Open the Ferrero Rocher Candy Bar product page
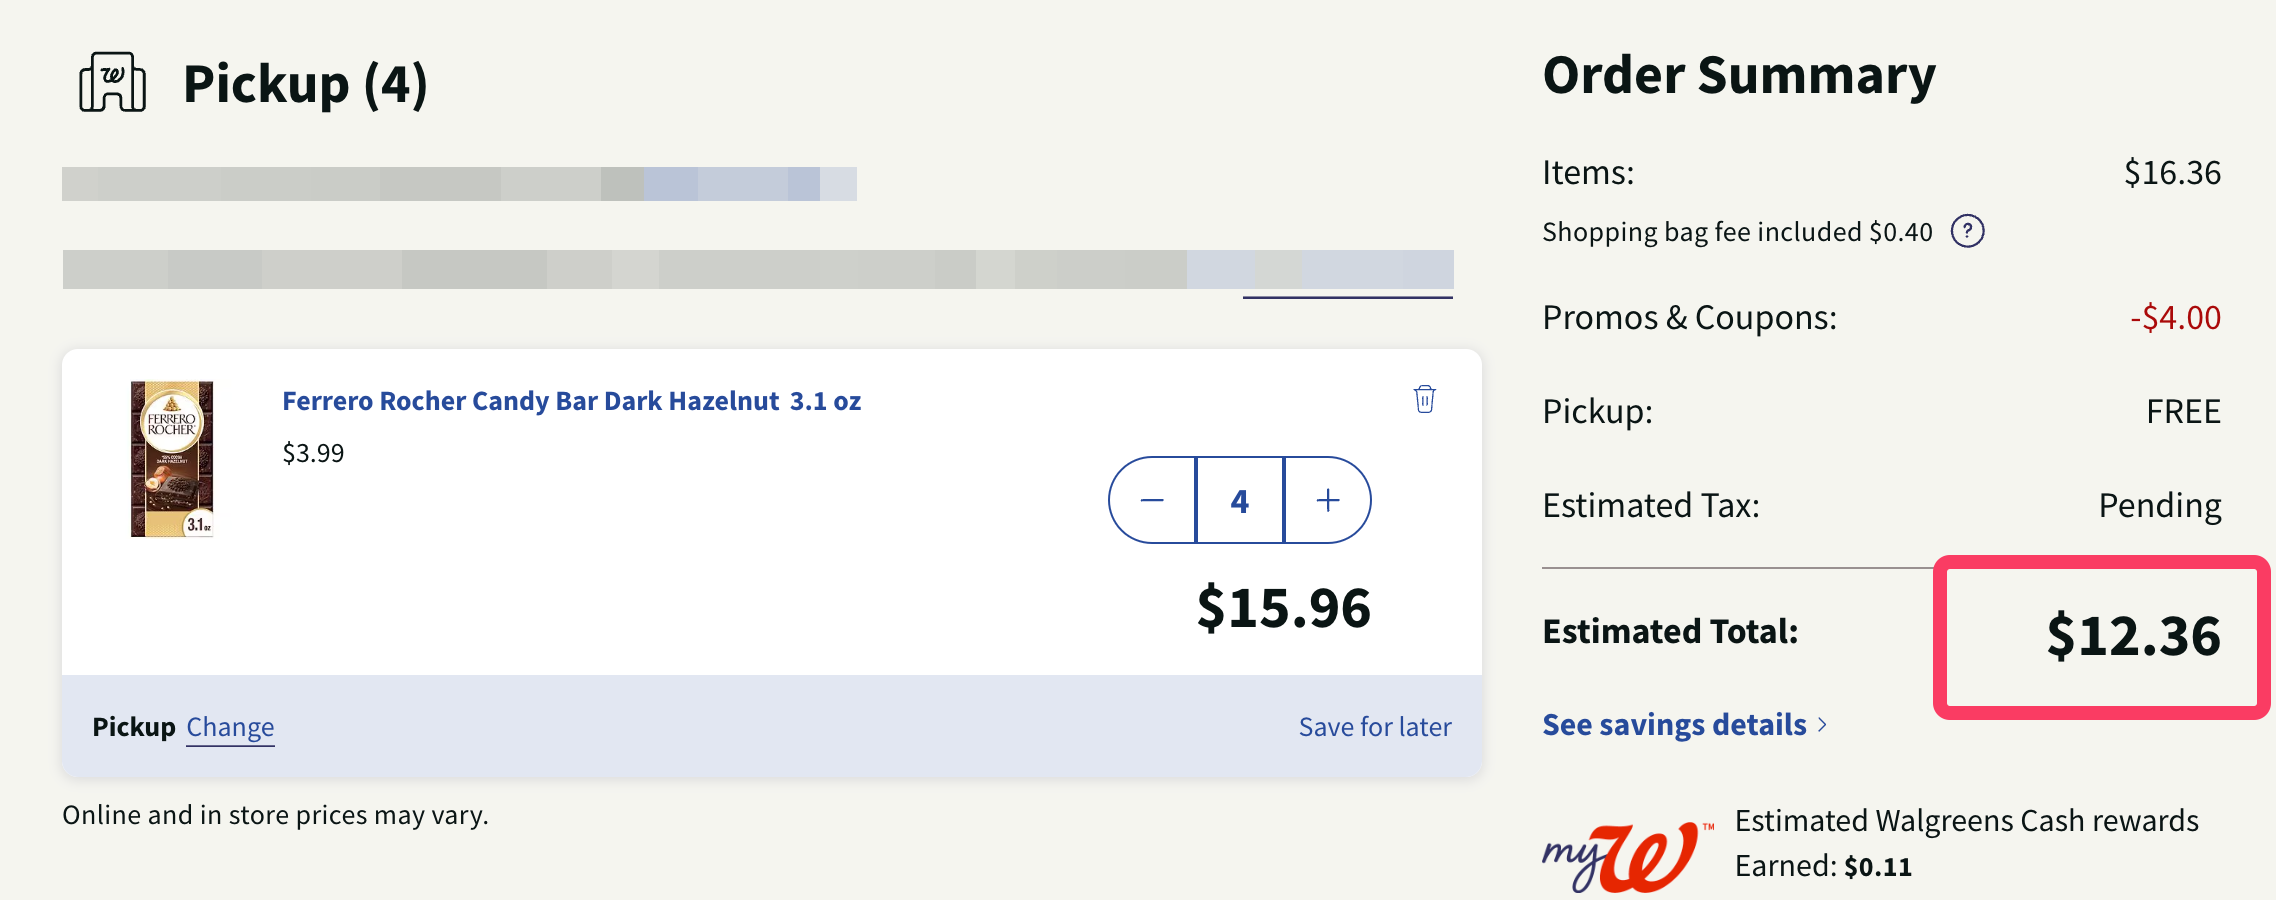 (570, 401)
